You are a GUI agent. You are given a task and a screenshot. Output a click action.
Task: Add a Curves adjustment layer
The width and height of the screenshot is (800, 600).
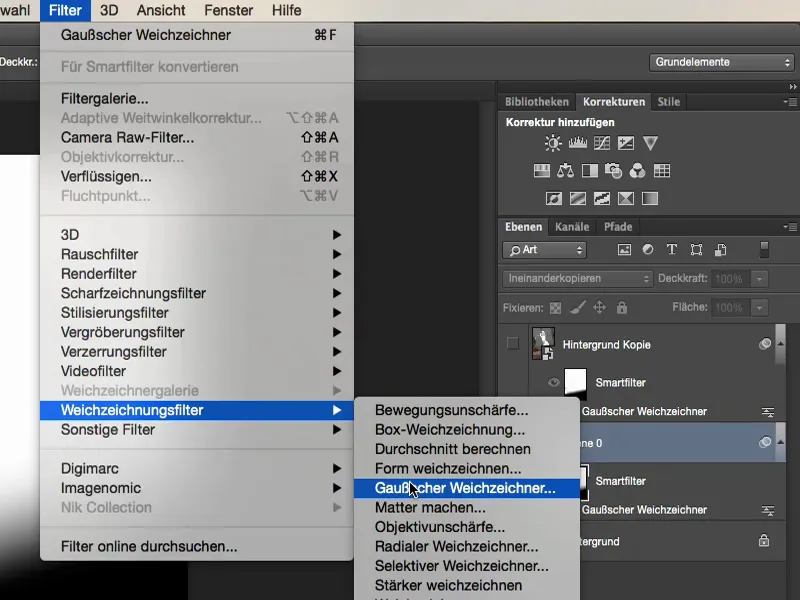pos(601,143)
